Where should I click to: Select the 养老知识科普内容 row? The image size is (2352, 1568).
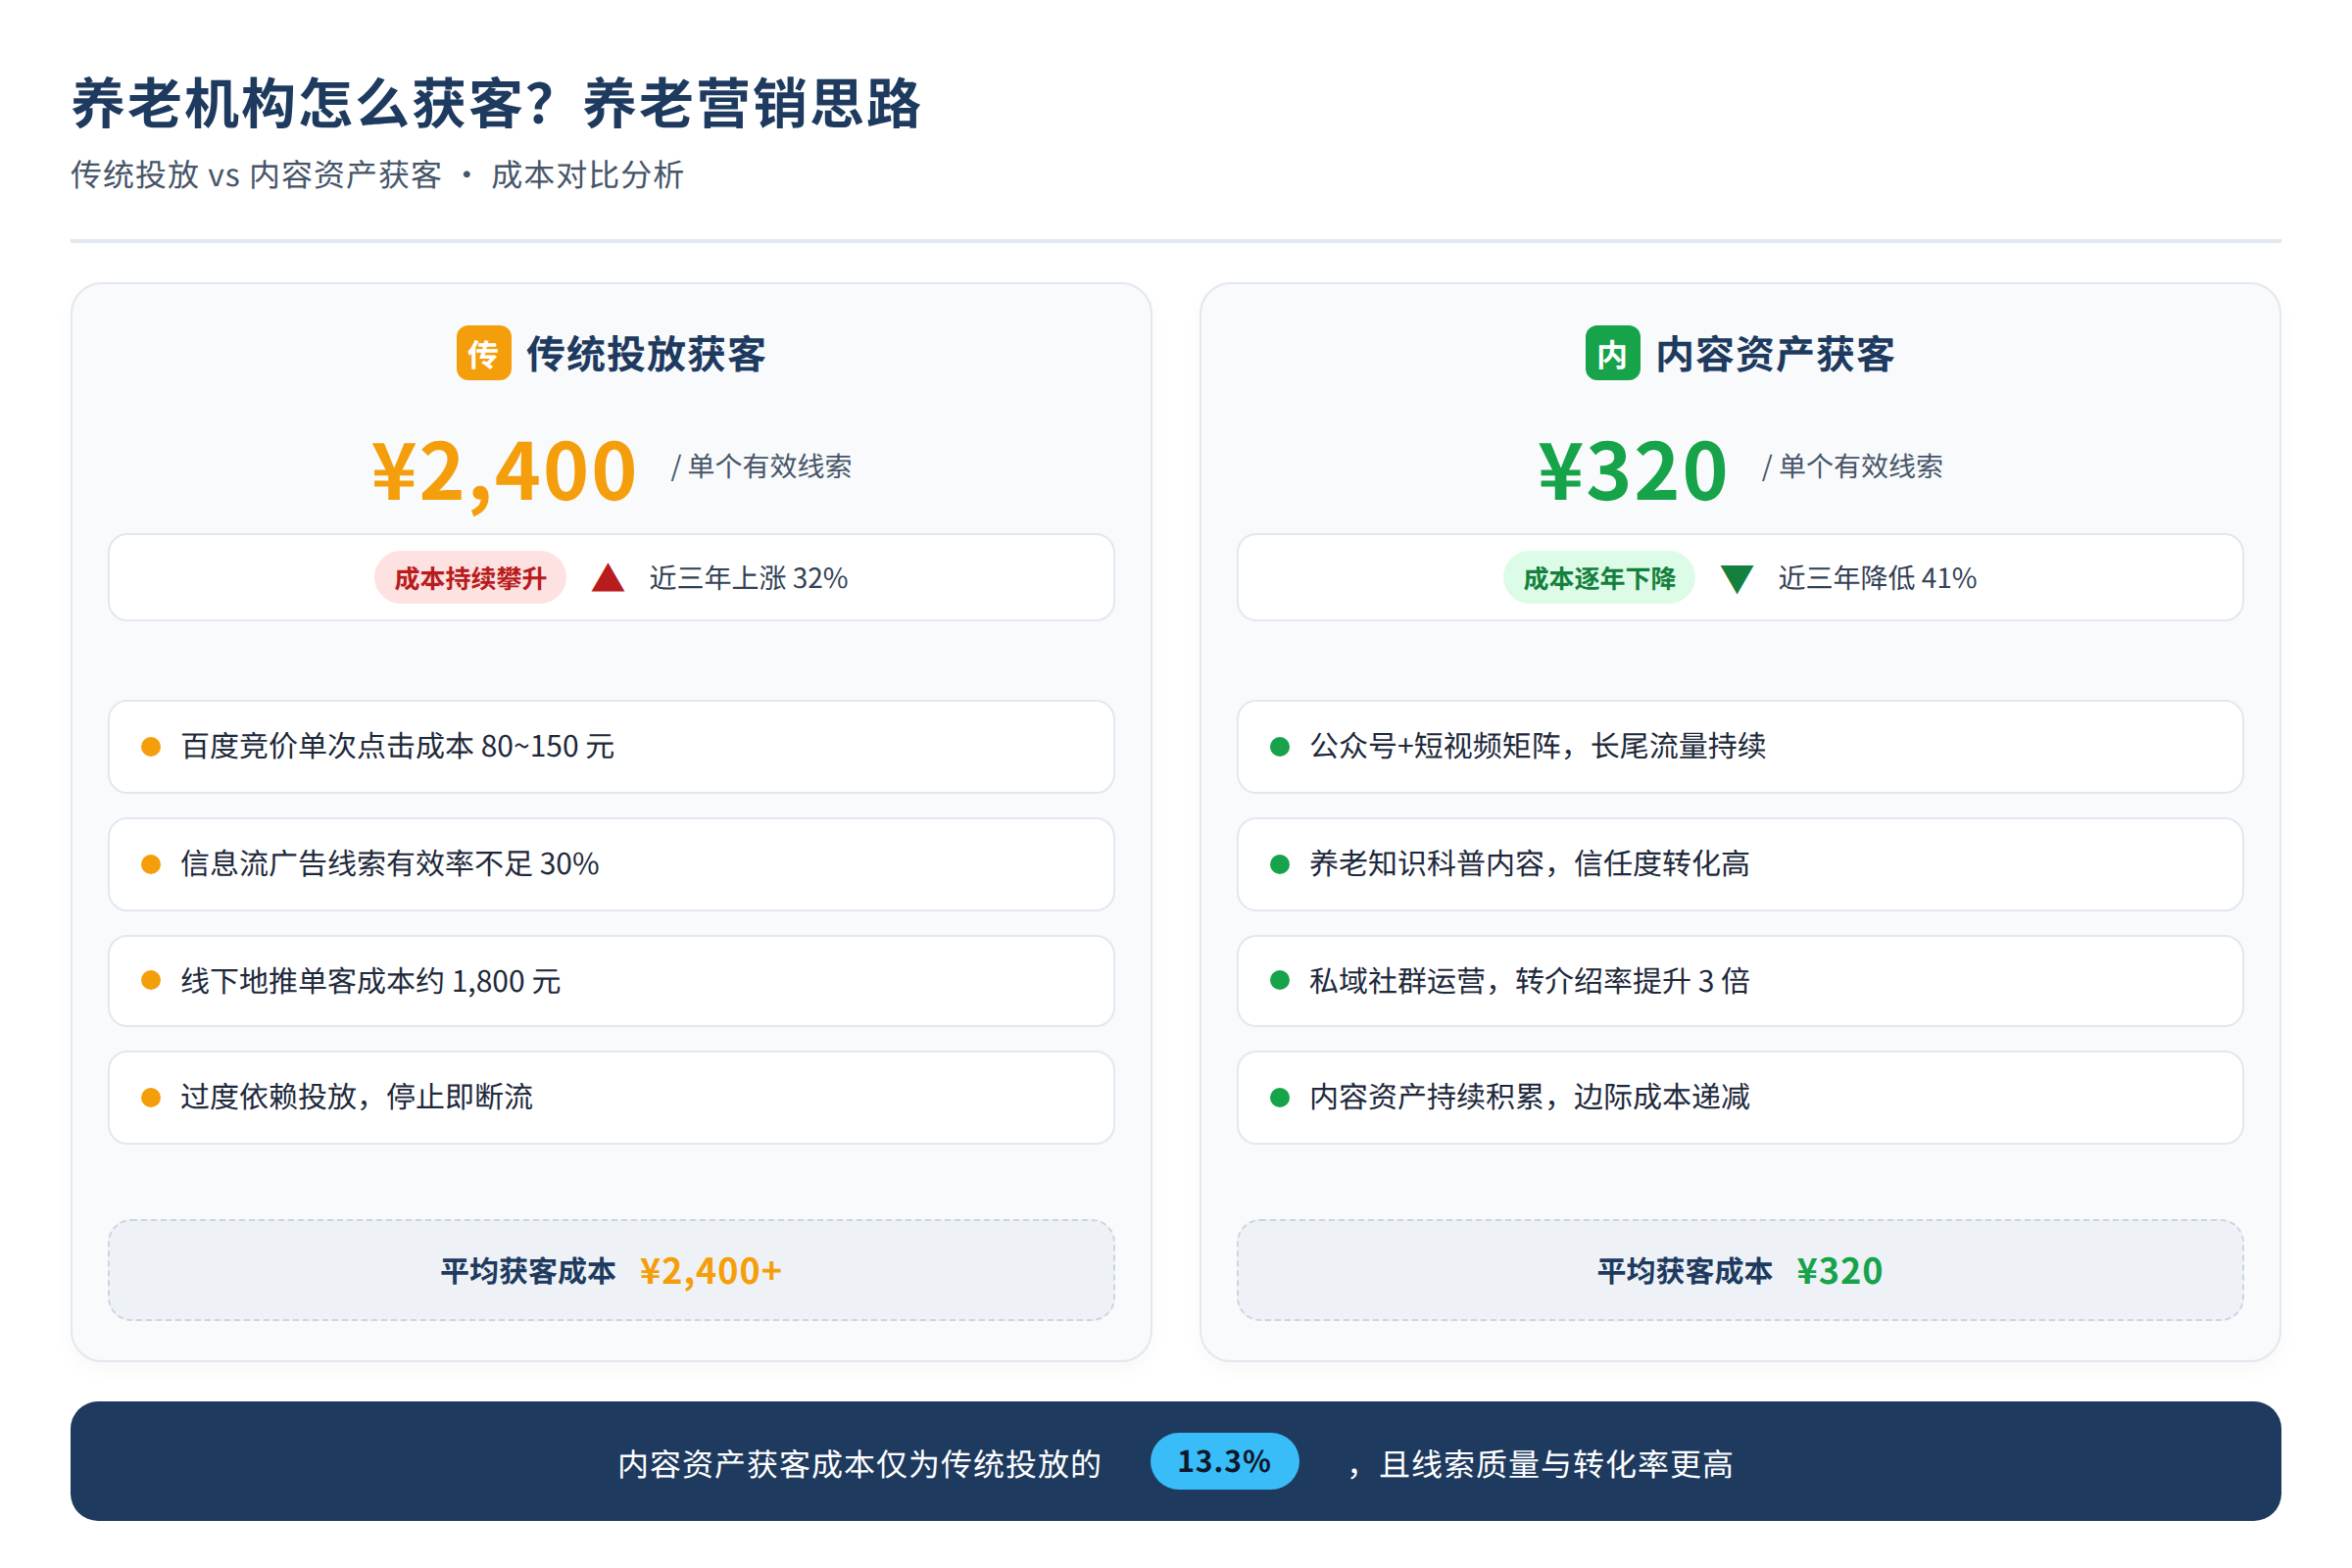1740,864
